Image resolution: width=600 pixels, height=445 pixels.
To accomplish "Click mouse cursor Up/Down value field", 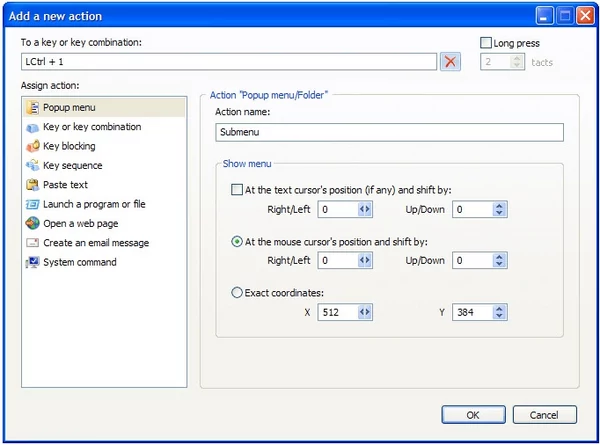I will click(x=473, y=260).
